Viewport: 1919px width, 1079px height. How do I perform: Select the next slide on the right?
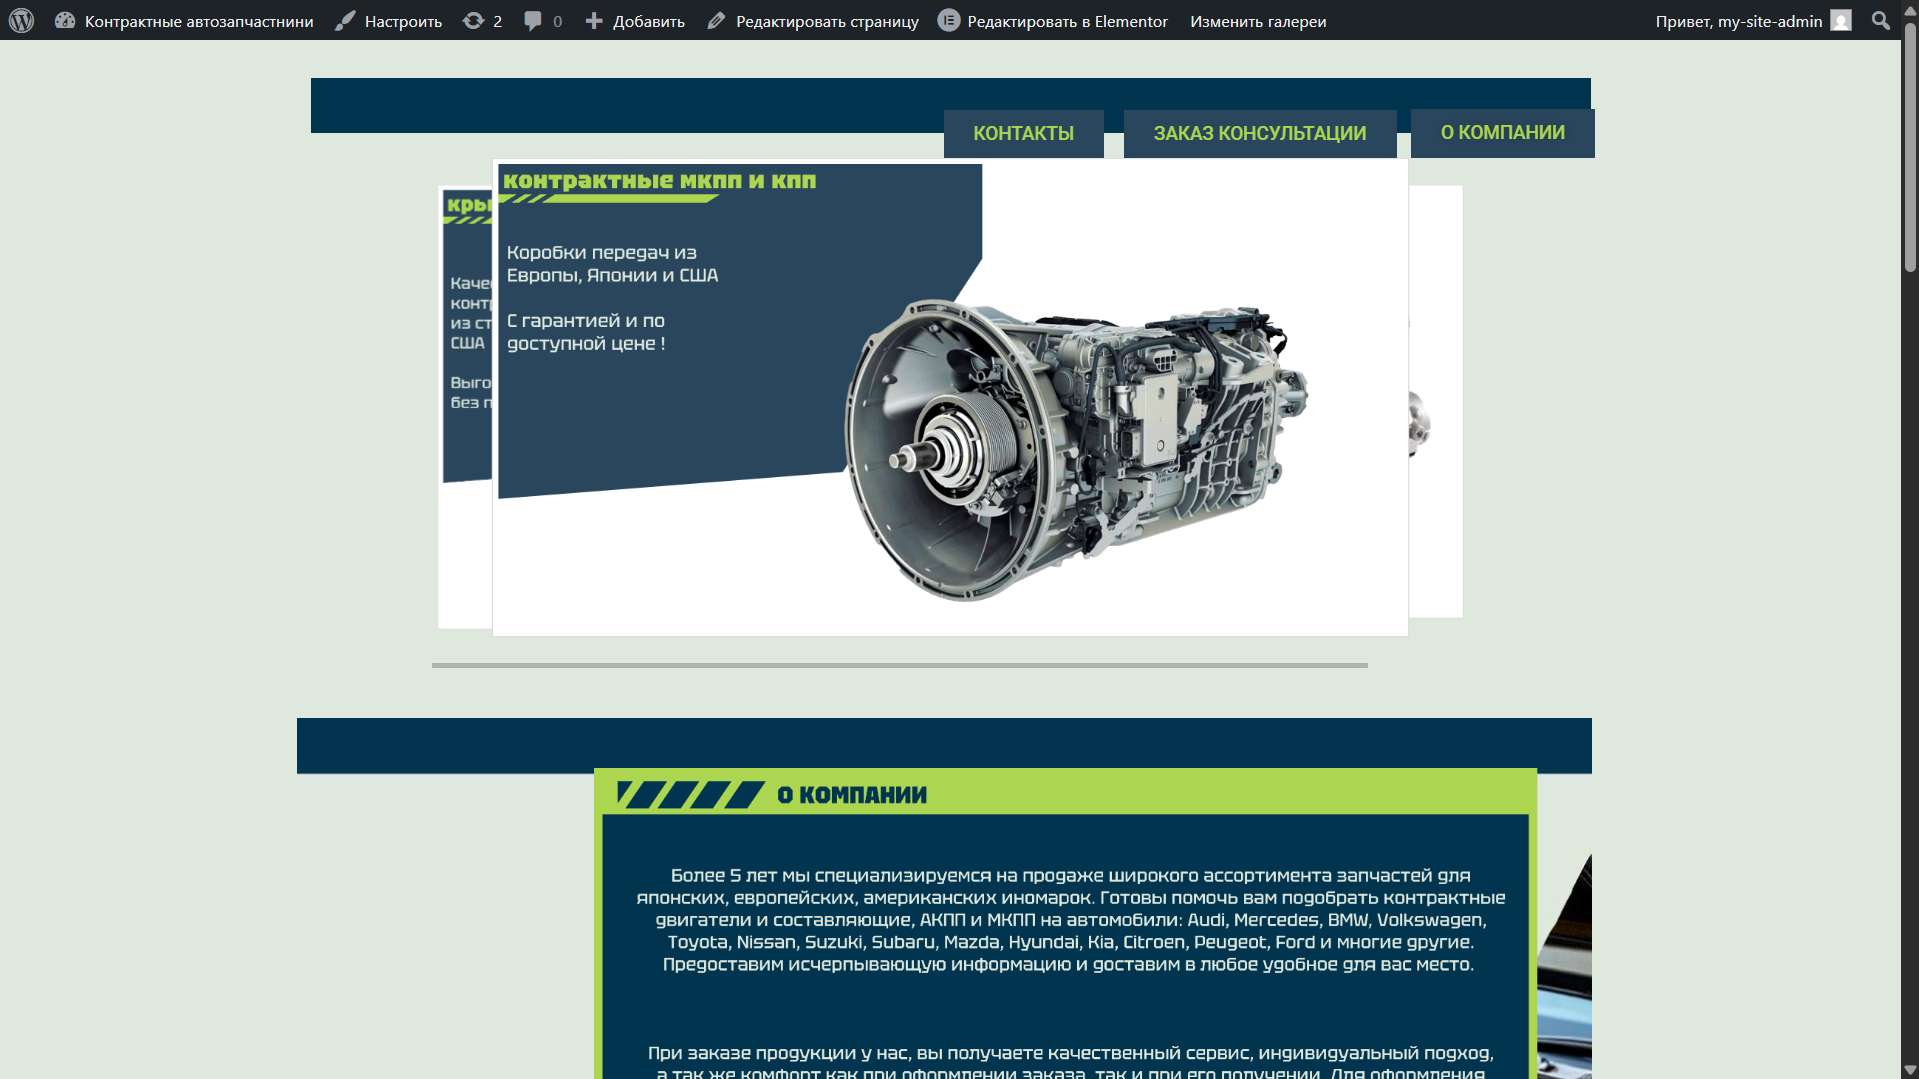coord(1435,401)
